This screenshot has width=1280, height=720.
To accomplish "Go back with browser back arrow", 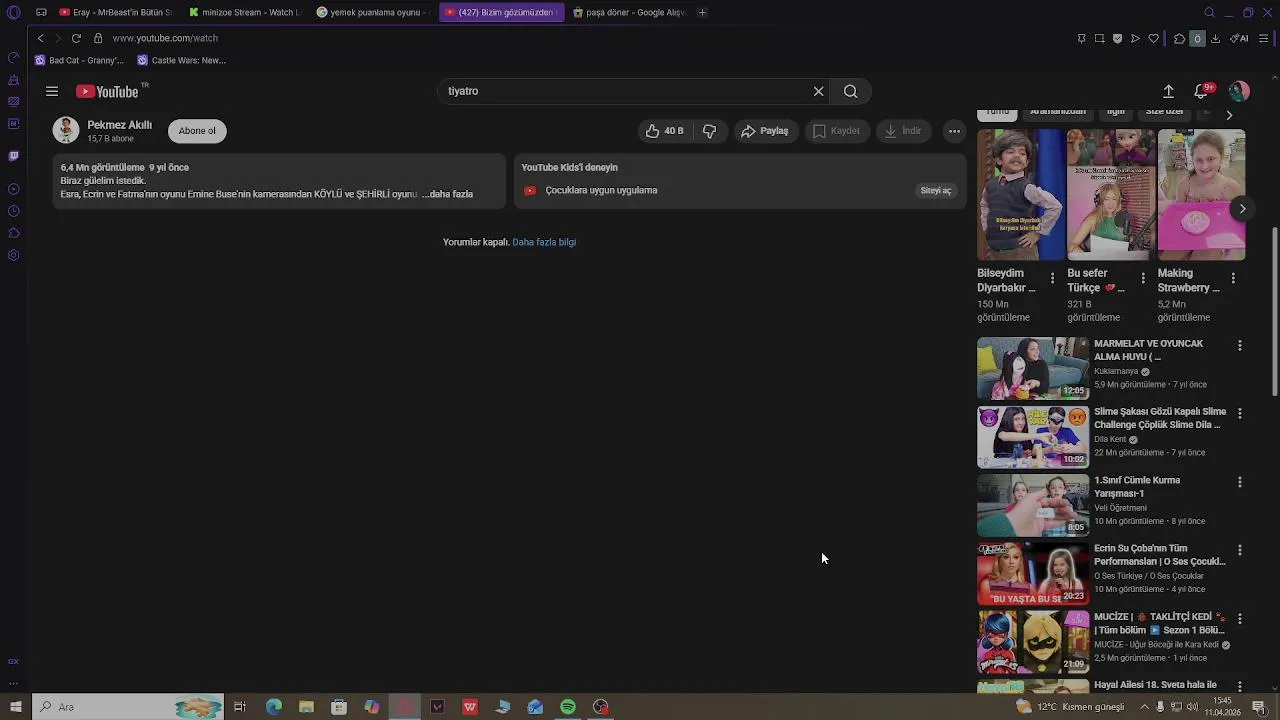I will (x=40, y=38).
